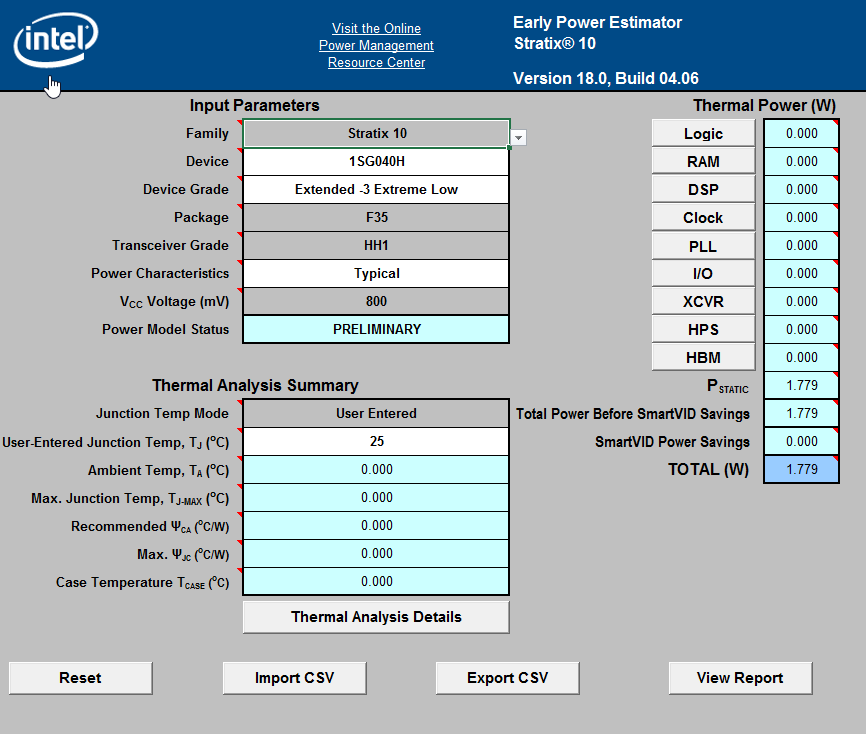Visit the Online Power Management Resource Center link
This screenshot has height=734, width=866.
tap(376, 45)
